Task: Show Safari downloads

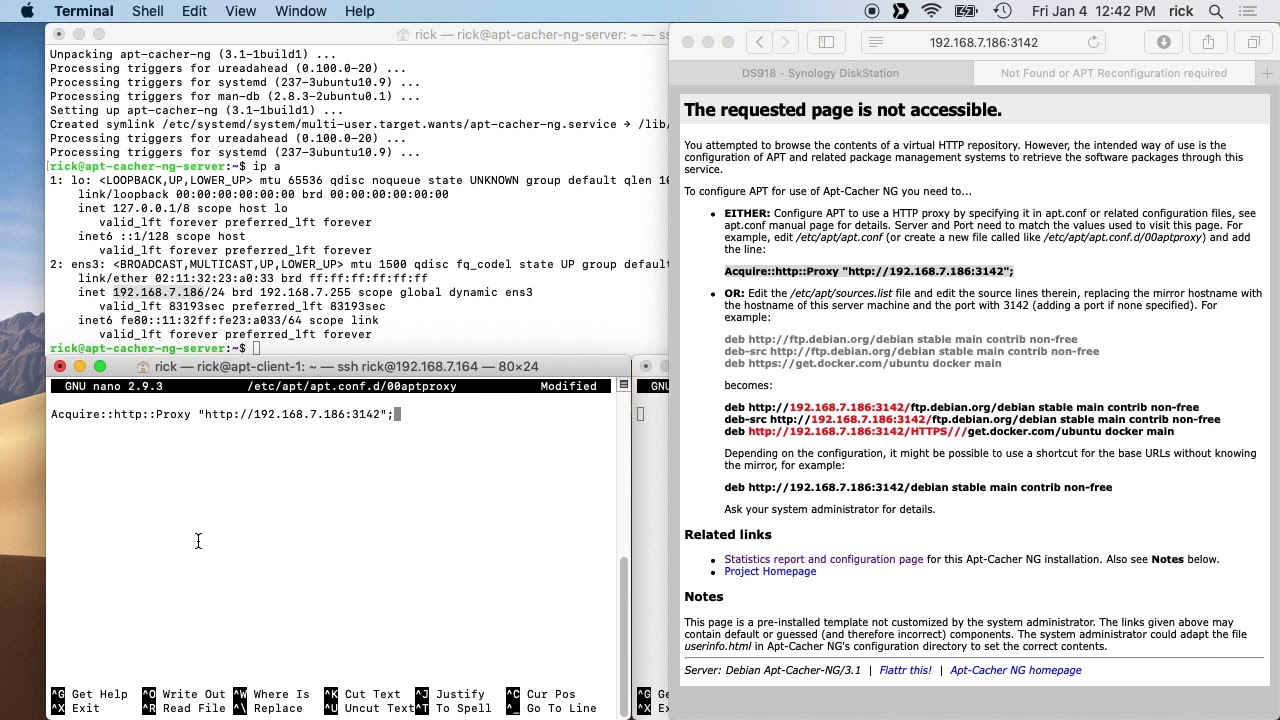Action: point(1164,42)
